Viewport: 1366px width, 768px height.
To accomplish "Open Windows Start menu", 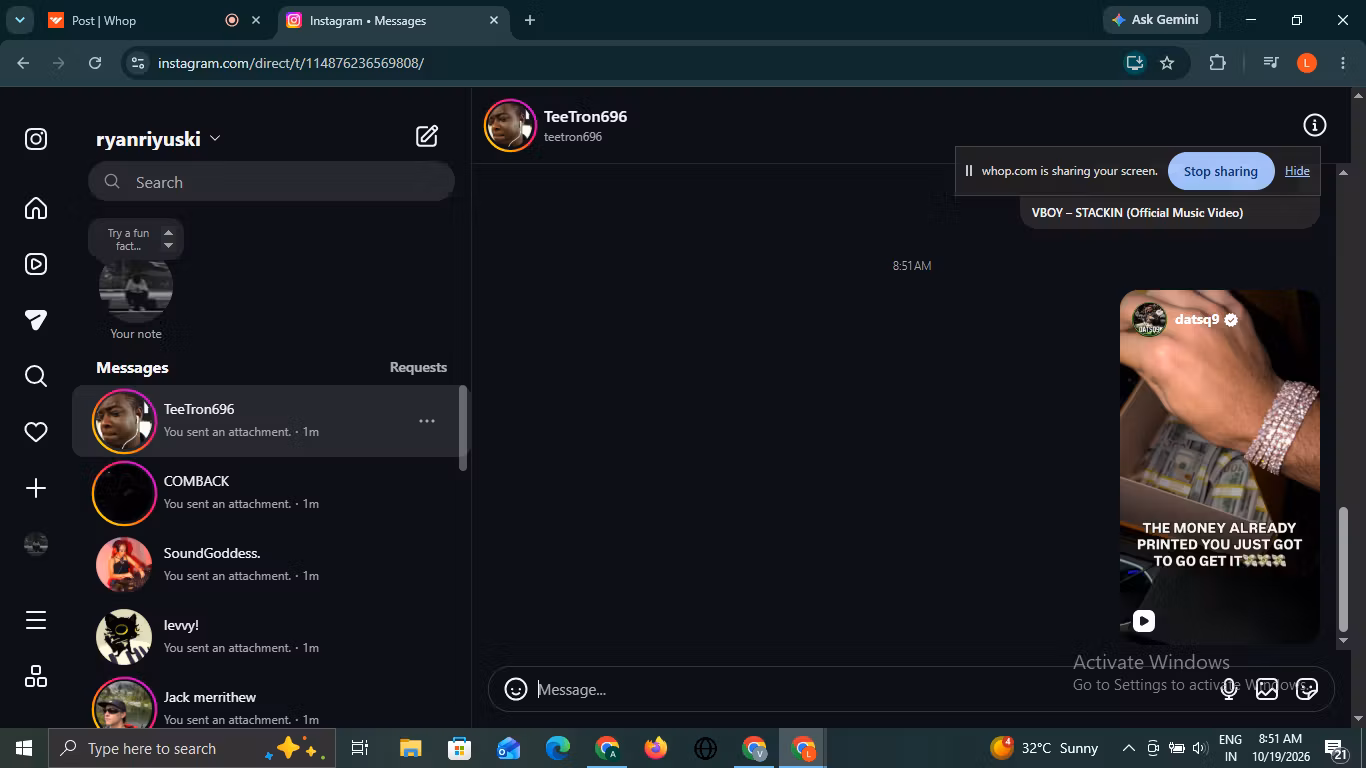I will point(24,748).
